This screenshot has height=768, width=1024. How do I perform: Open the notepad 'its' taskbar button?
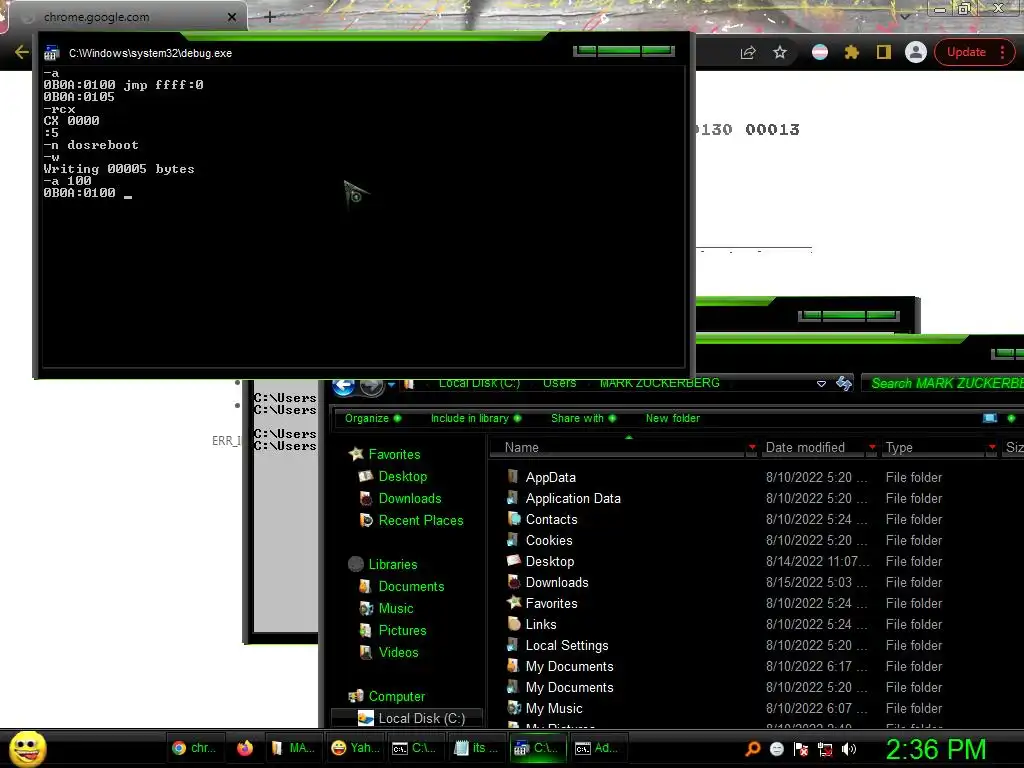point(475,748)
